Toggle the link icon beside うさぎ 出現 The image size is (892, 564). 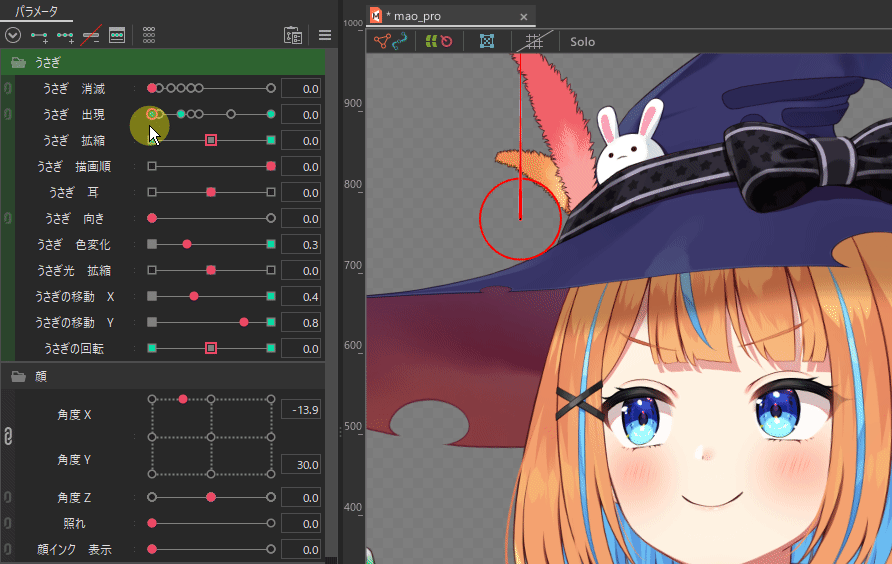pos(8,114)
